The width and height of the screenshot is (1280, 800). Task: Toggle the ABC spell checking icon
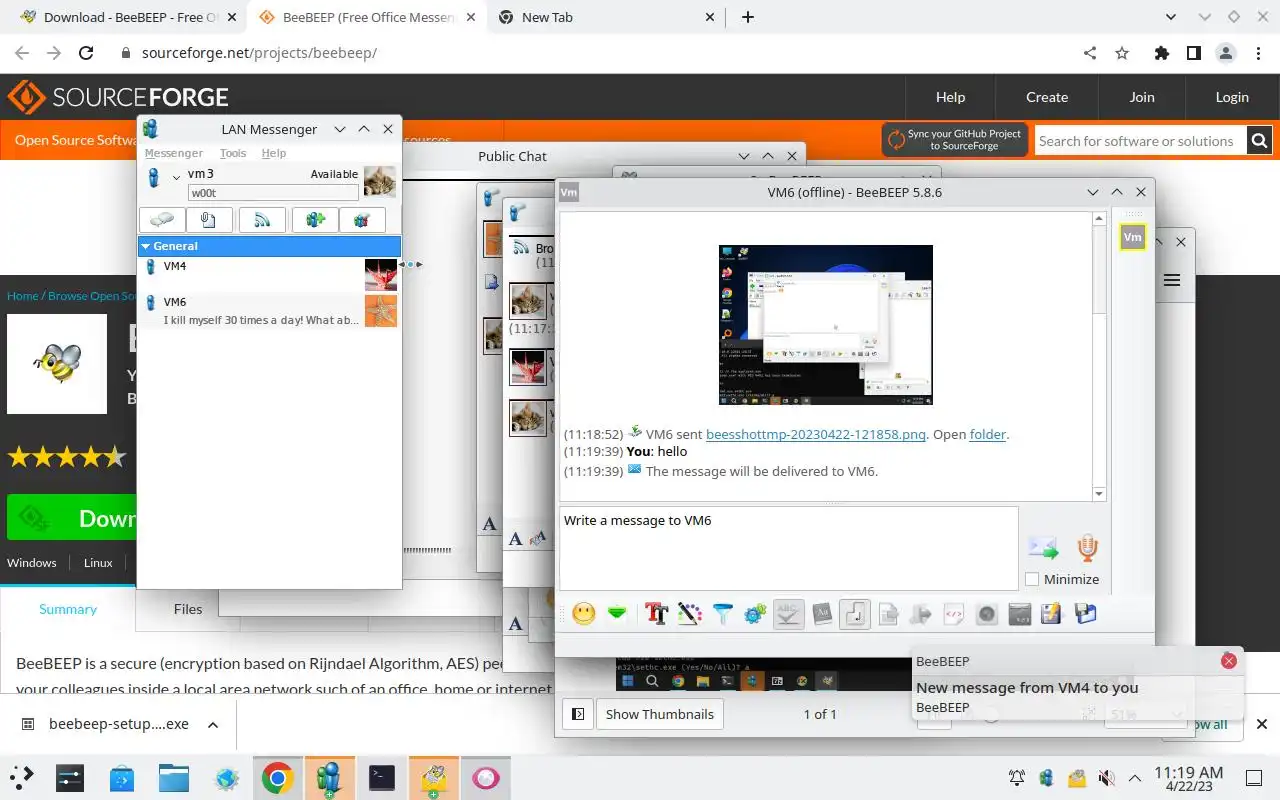(x=788, y=614)
